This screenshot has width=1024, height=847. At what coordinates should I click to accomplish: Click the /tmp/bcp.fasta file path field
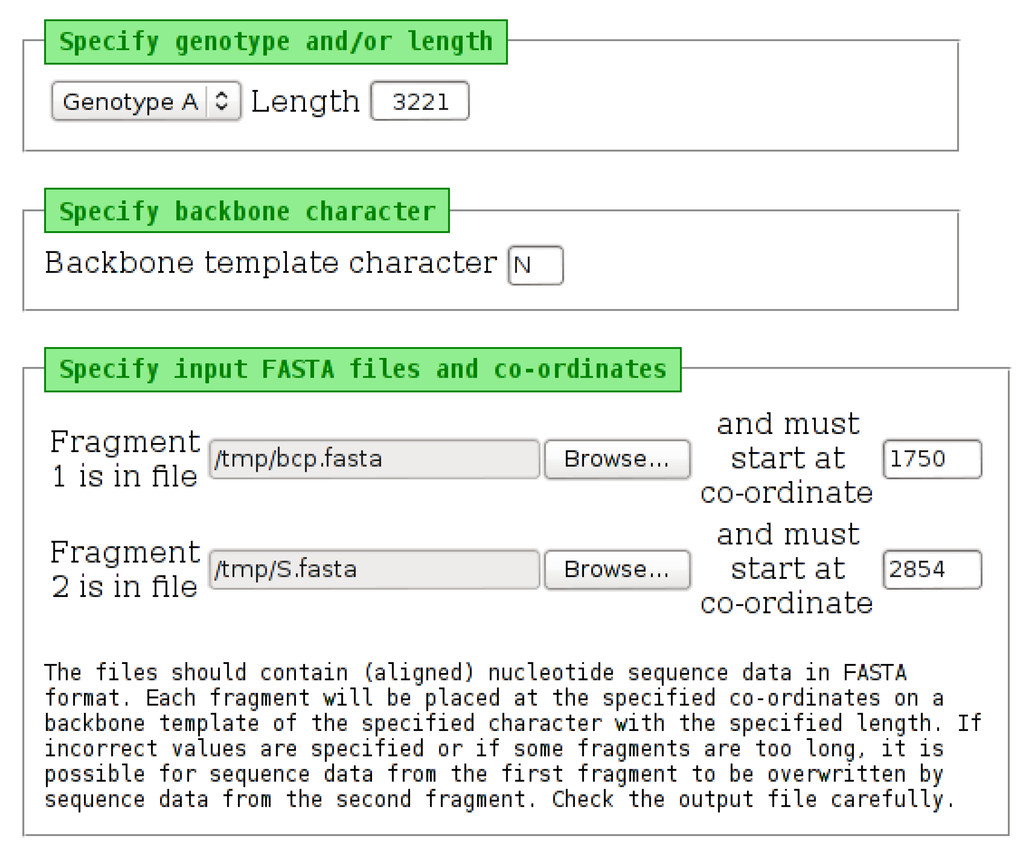[375, 459]
